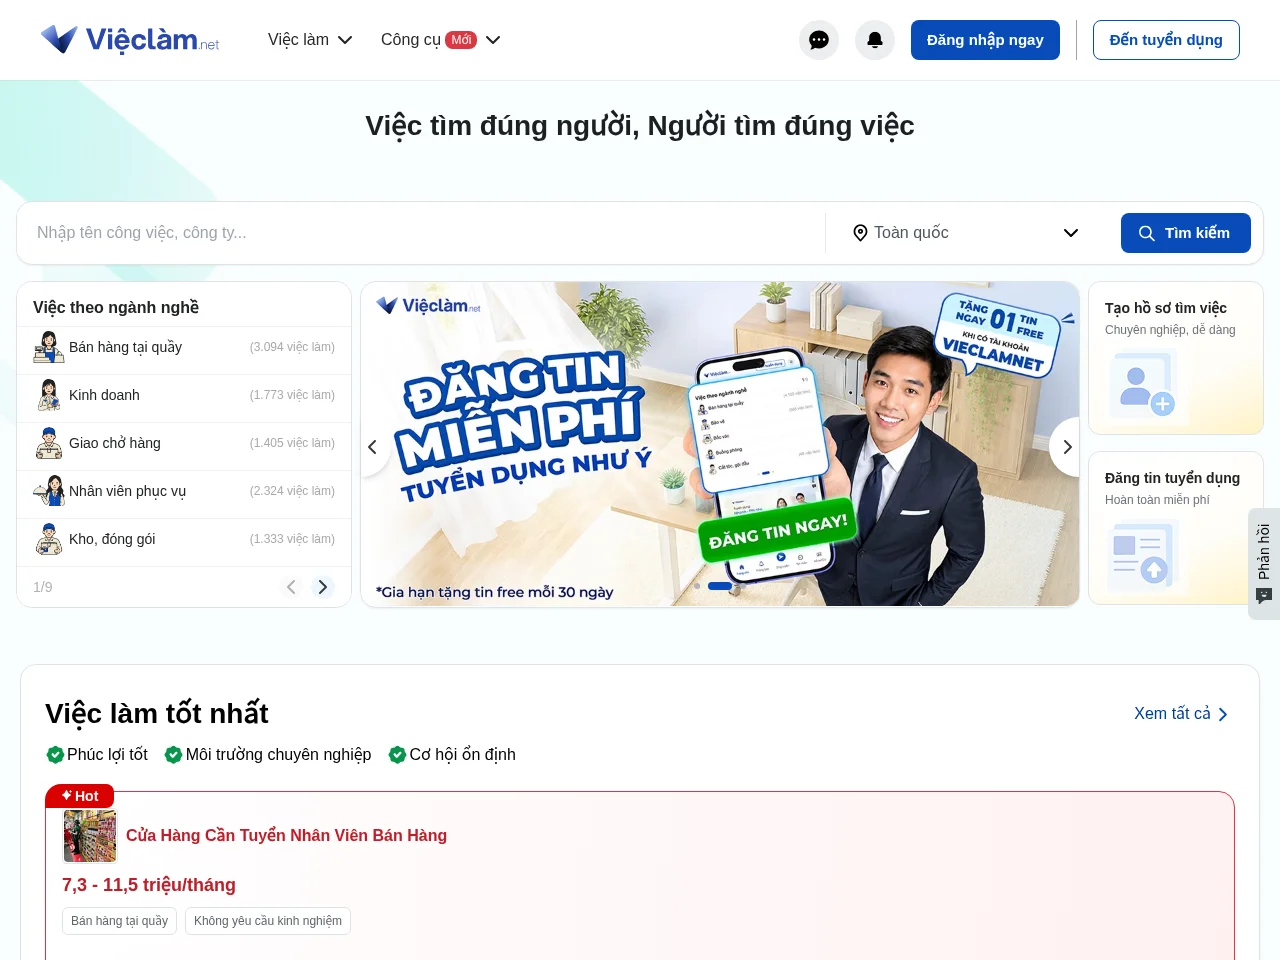The width and height of the screenshot is (1280, 960).
Task: Click the Giao chở hàng category name
Action: (x=115, y=443)
